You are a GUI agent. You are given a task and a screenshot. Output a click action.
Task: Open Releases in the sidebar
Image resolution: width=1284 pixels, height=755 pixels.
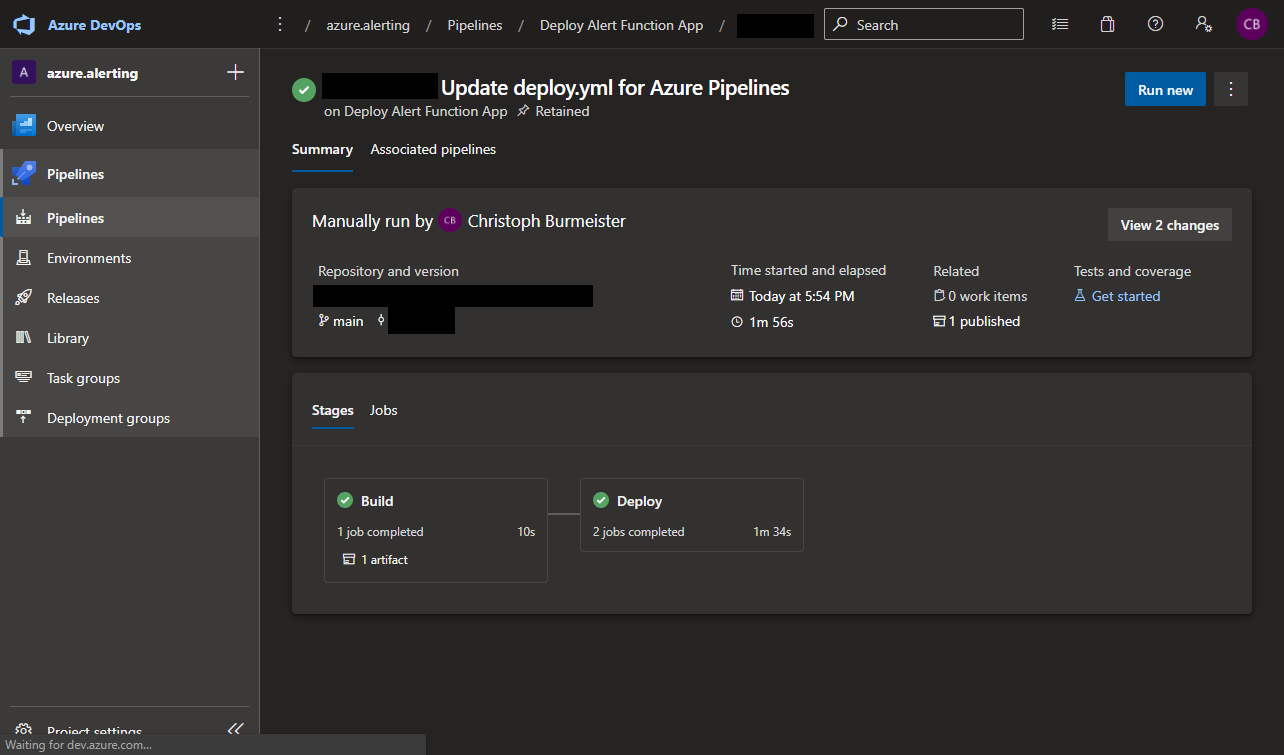coord(130,298)
